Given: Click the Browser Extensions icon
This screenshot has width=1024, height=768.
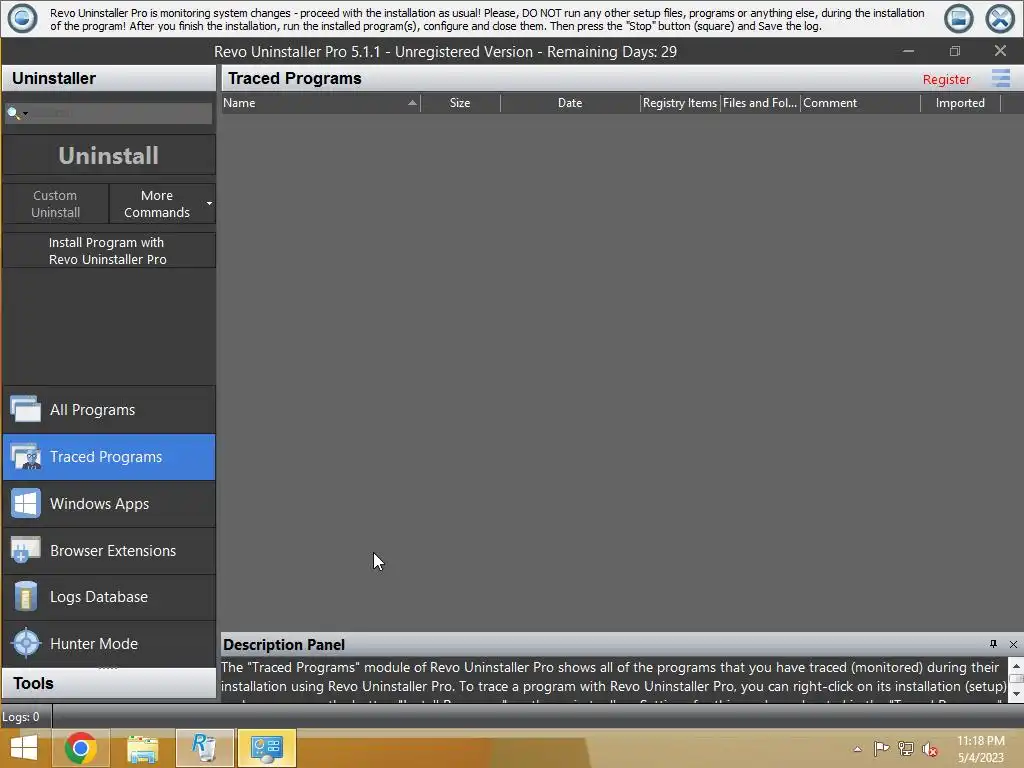Looking at the screenshot, I should [x=25, y=550].
